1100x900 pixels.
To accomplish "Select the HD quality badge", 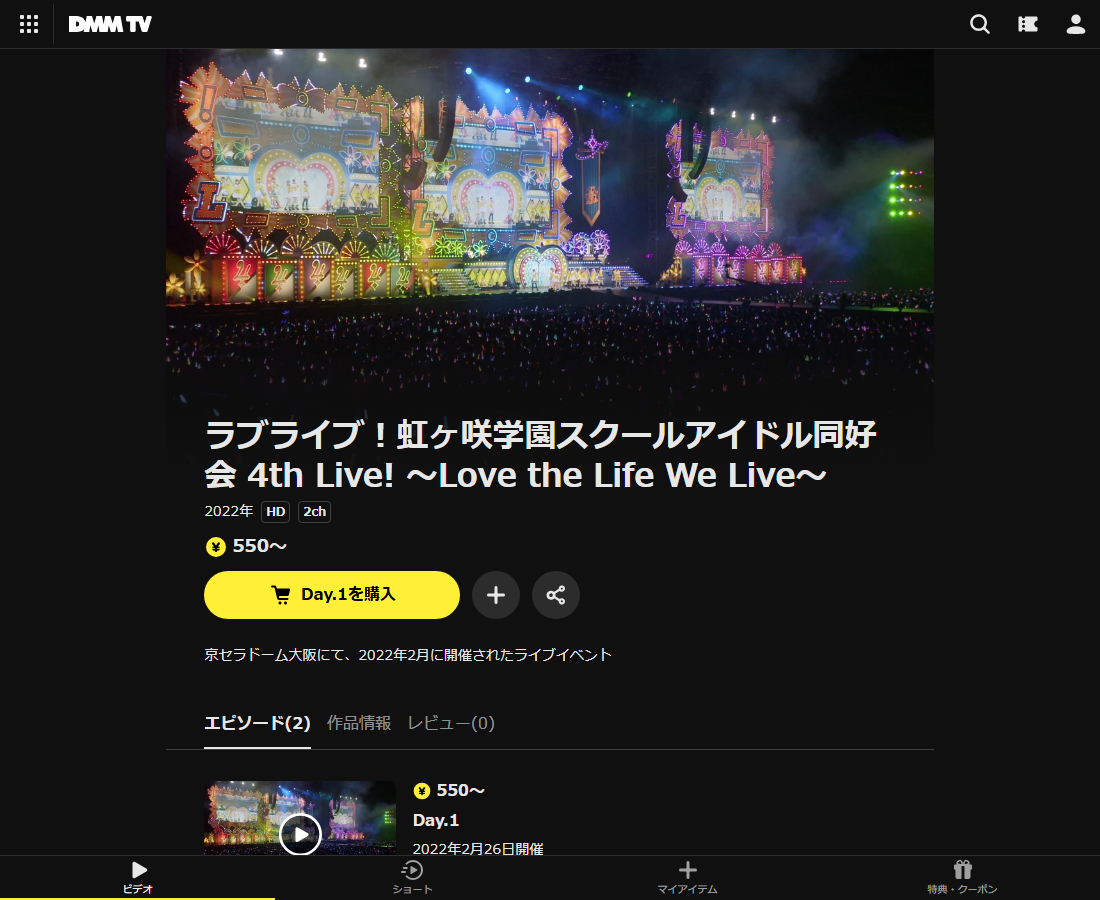I will tap(276, 511).
